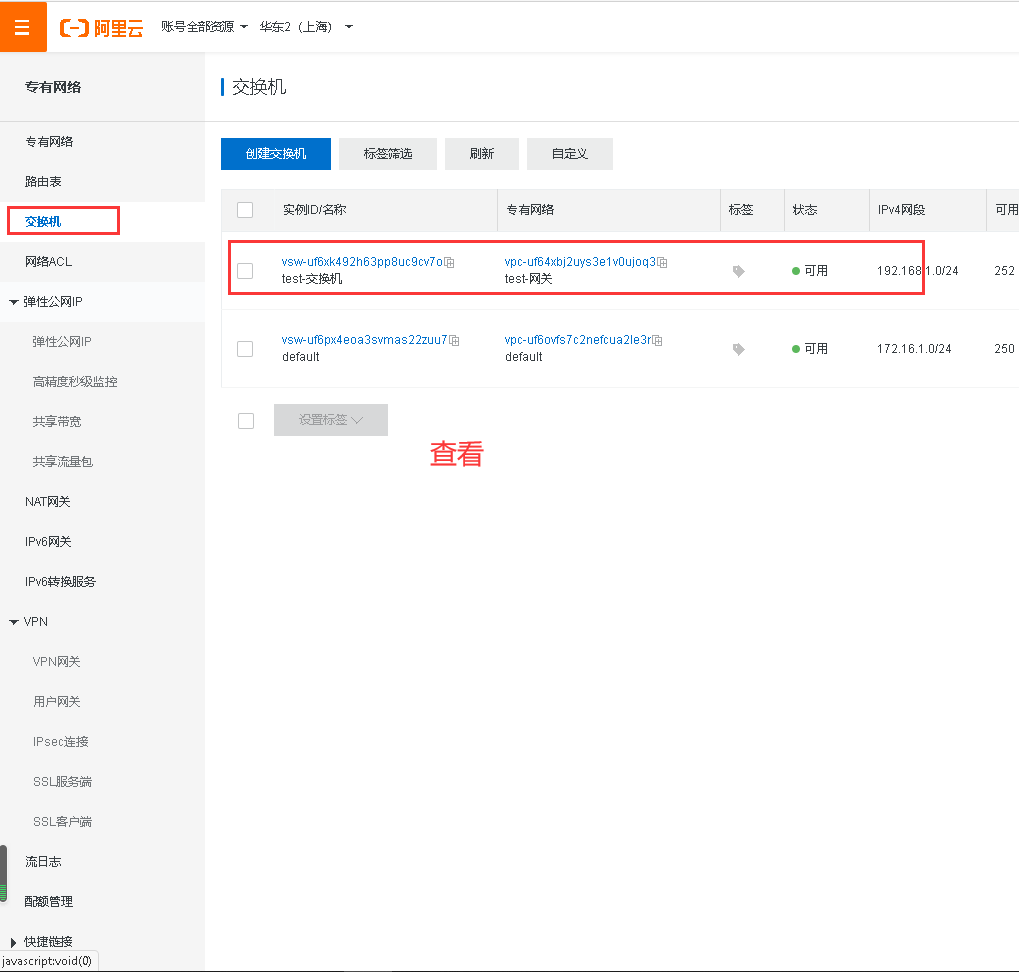This screenshot has width=1019, height=972.
Task: Check the test-交换机 row checkbox
Action: coord(245,271)
